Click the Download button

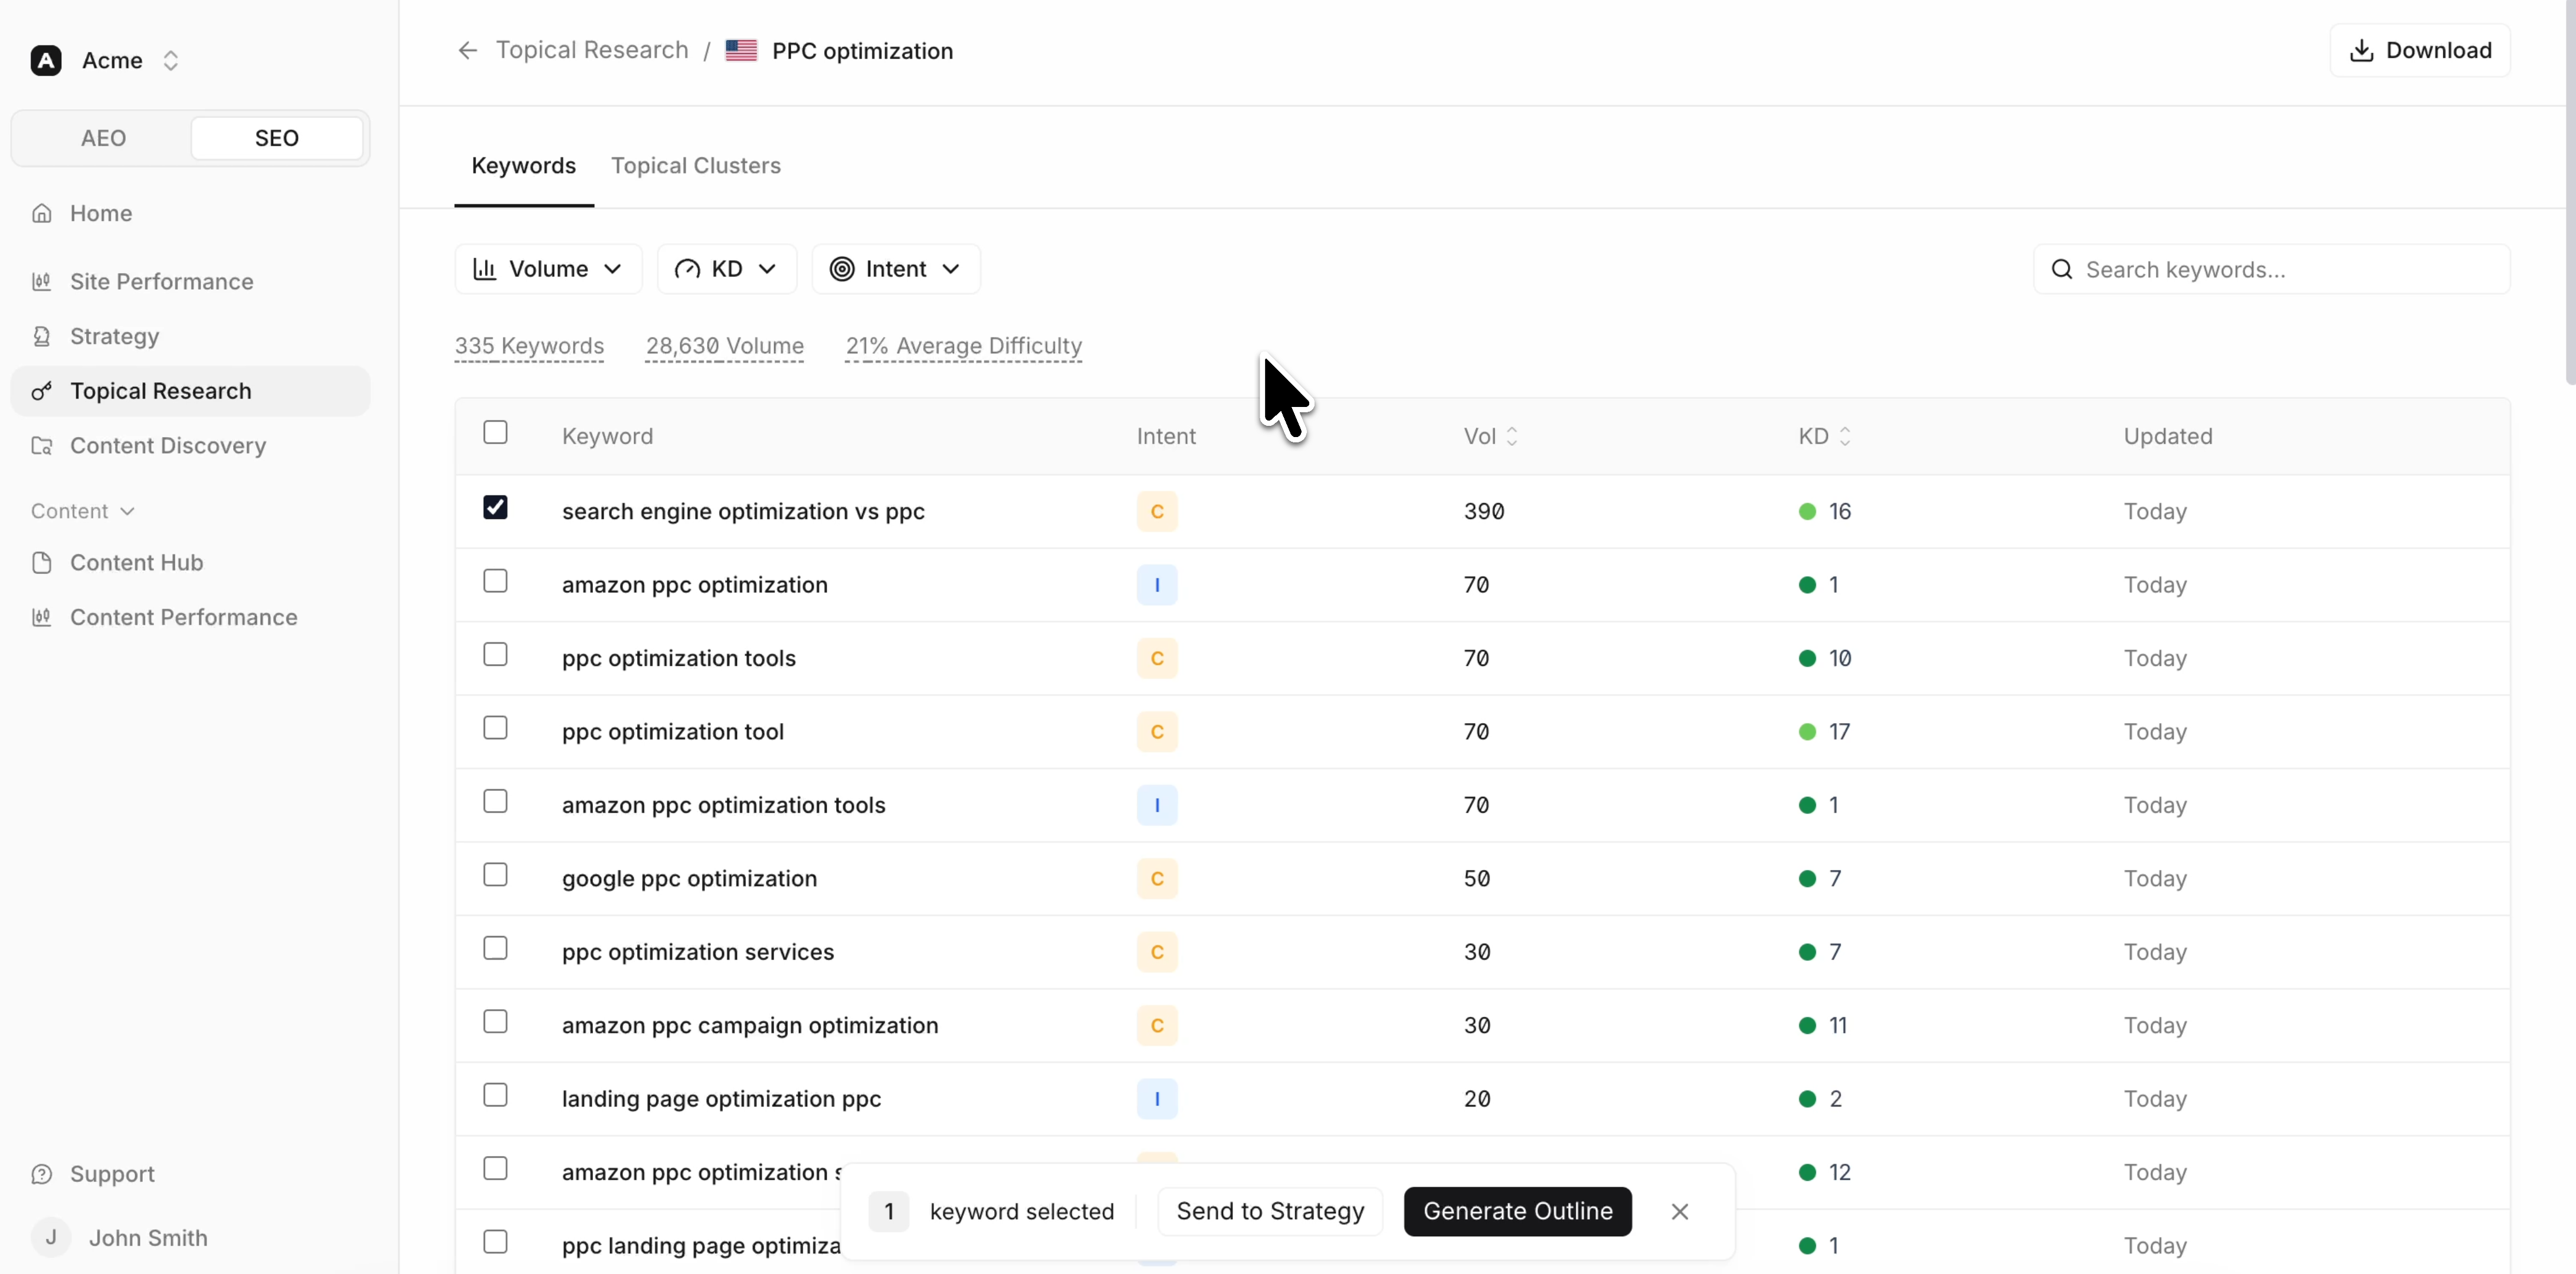2420,50
